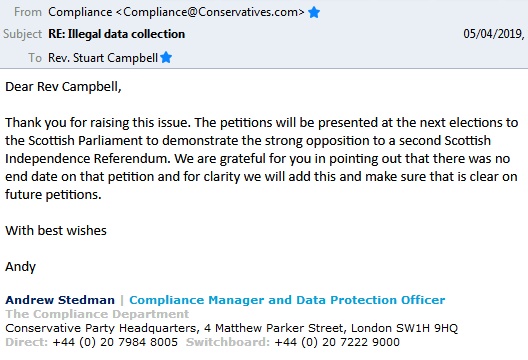The width and height of the screenshot is (528, 360).
Task: Click the words Independence Referendum in the body
Action: click(88, 159)
